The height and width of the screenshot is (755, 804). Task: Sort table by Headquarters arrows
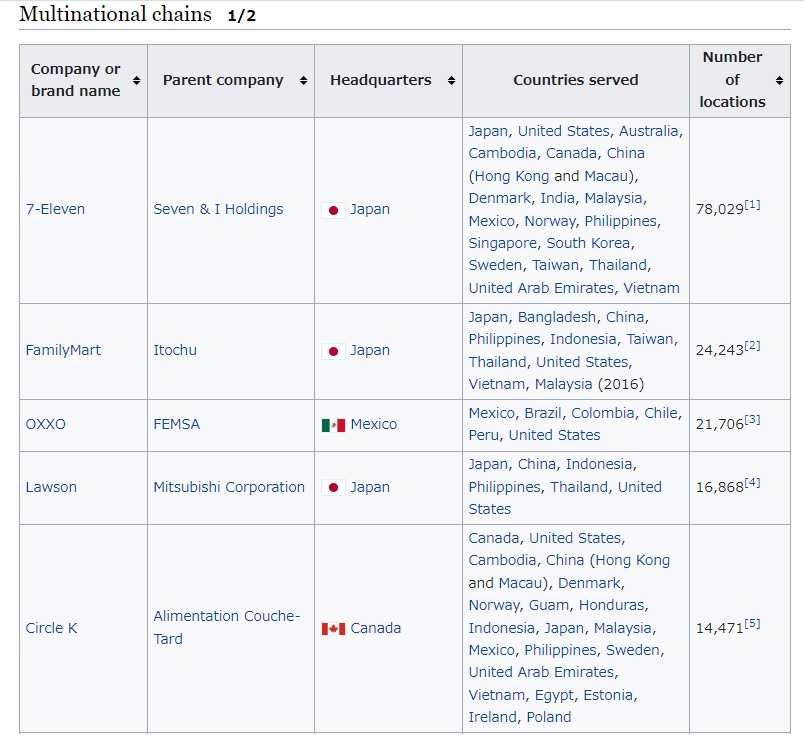[451, 80]
